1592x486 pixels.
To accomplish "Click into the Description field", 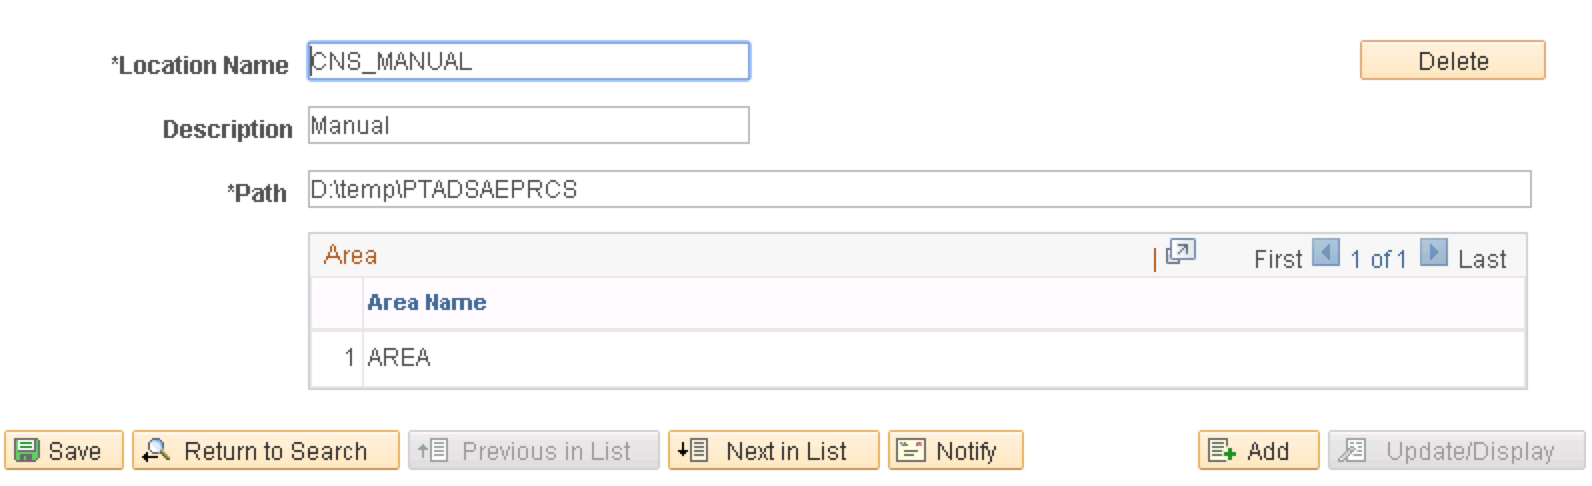I will click(x=529, y=125).
